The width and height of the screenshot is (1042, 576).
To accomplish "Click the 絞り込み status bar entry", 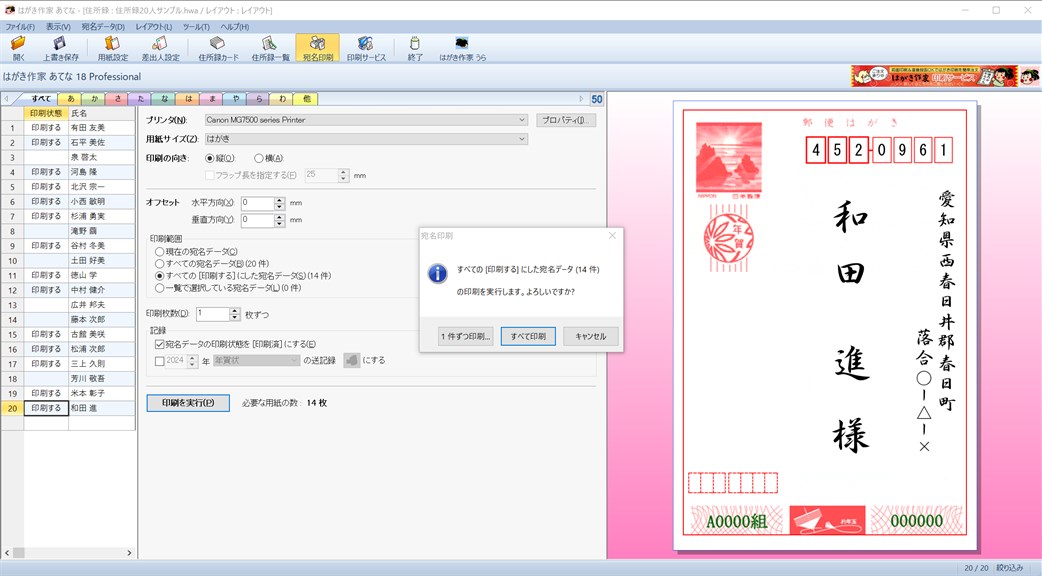I will click(1009, 568).
